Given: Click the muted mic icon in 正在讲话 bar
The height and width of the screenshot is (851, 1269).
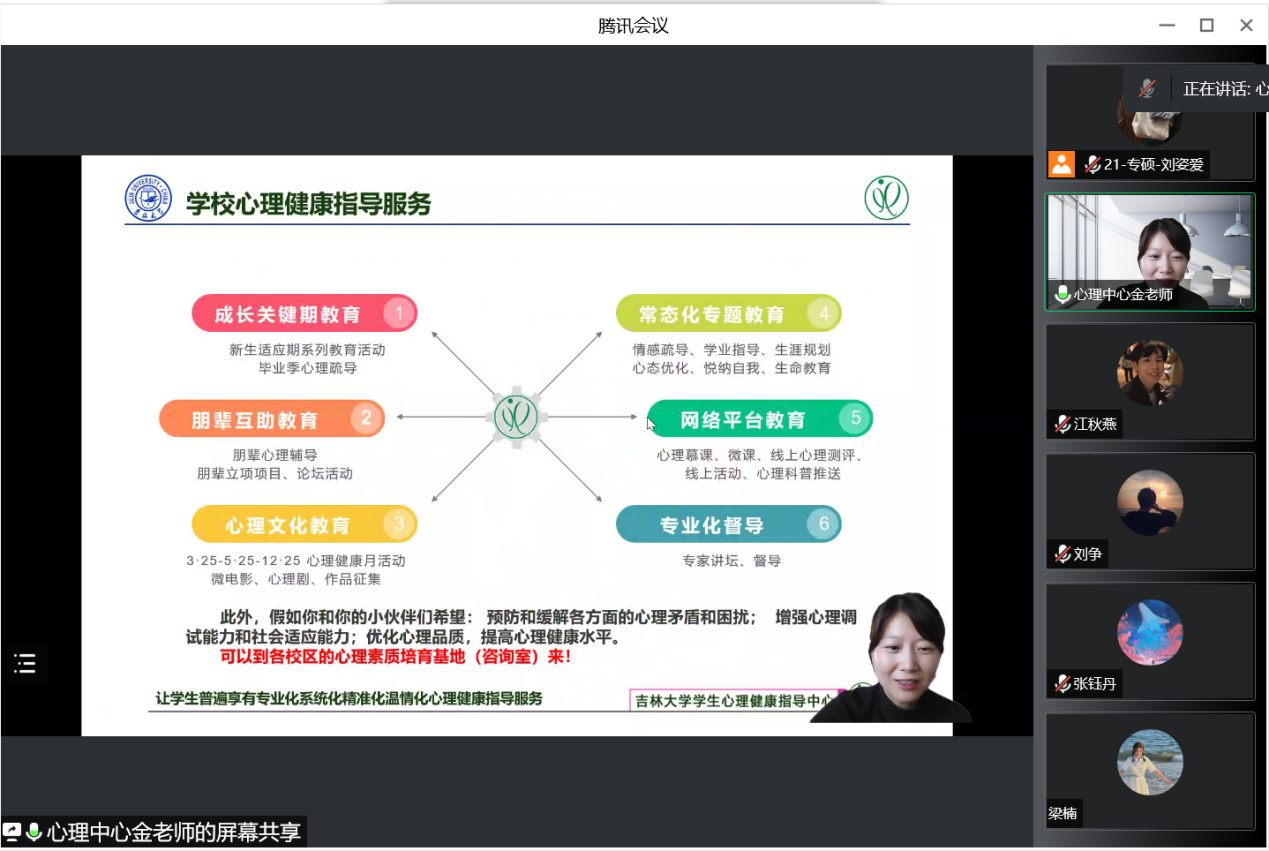Looking at the screenshot, I should click(1147, 89).
